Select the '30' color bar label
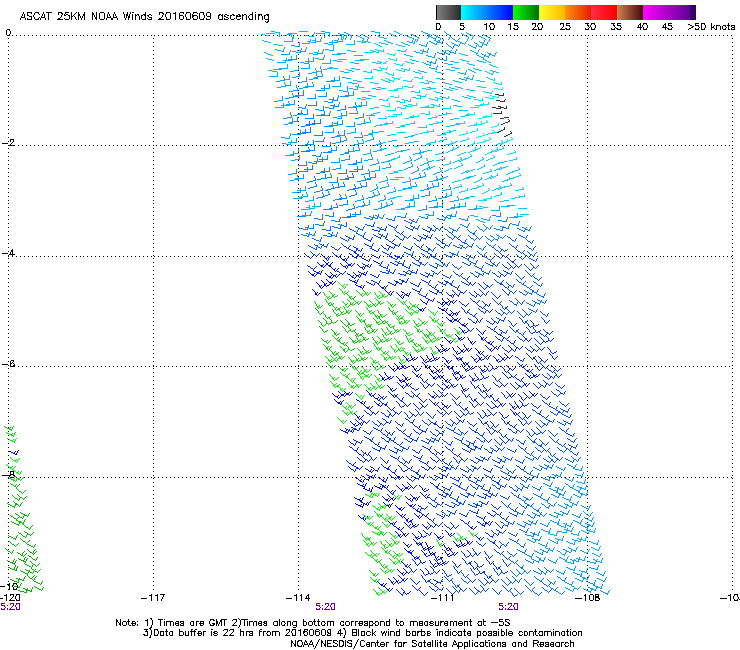This screenshot has width=740, height=650. pyautogui.click(x=590, y=27)
